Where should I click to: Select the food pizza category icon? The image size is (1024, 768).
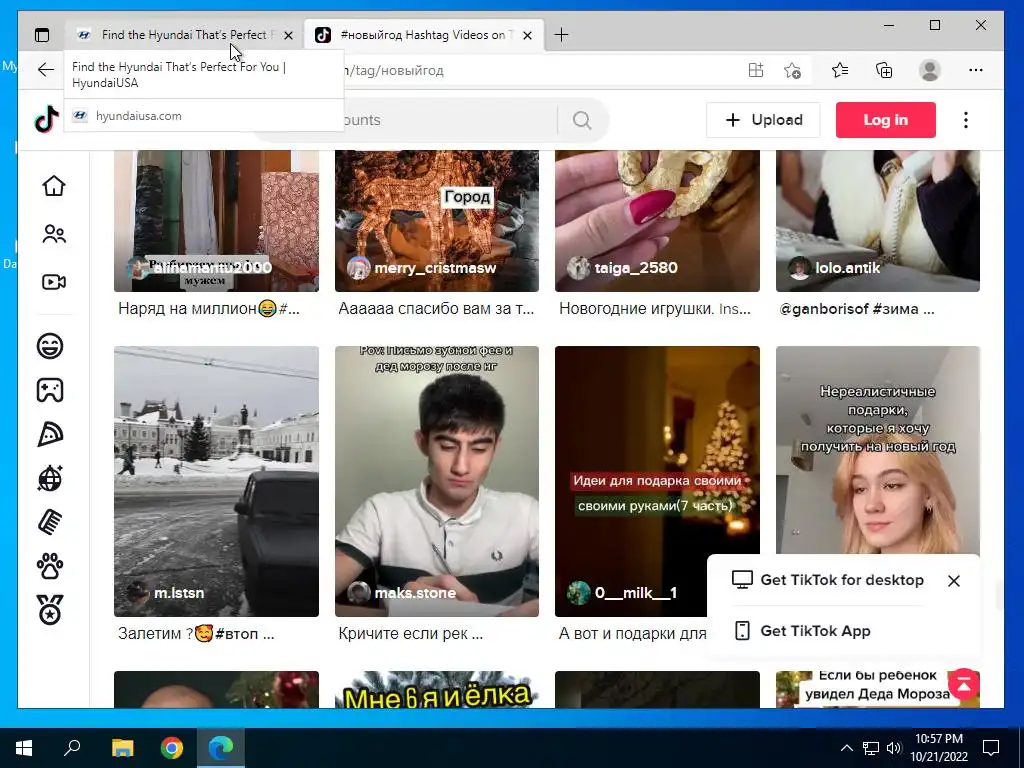(x=50, y=434)
